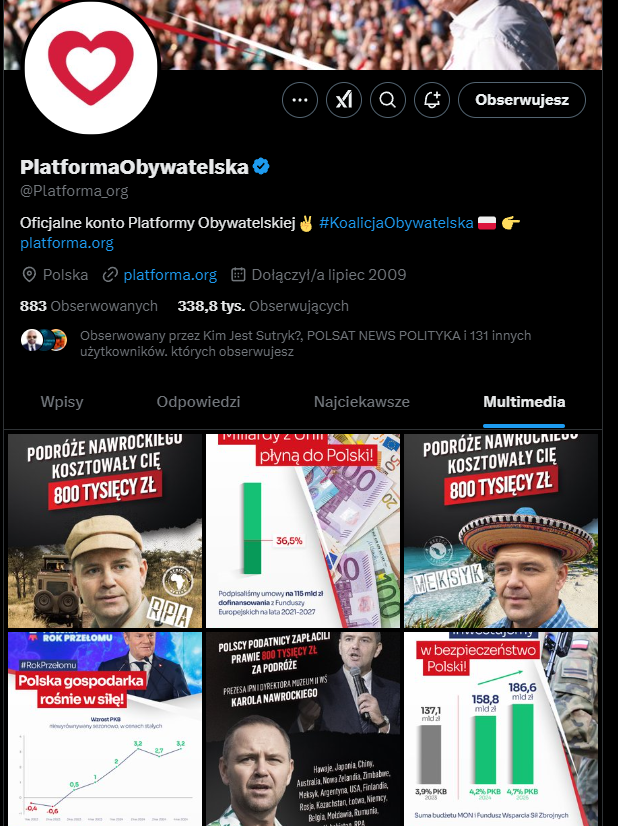
Task: Toggle the Obserwujesz following button
Action: tap(522, 100)
